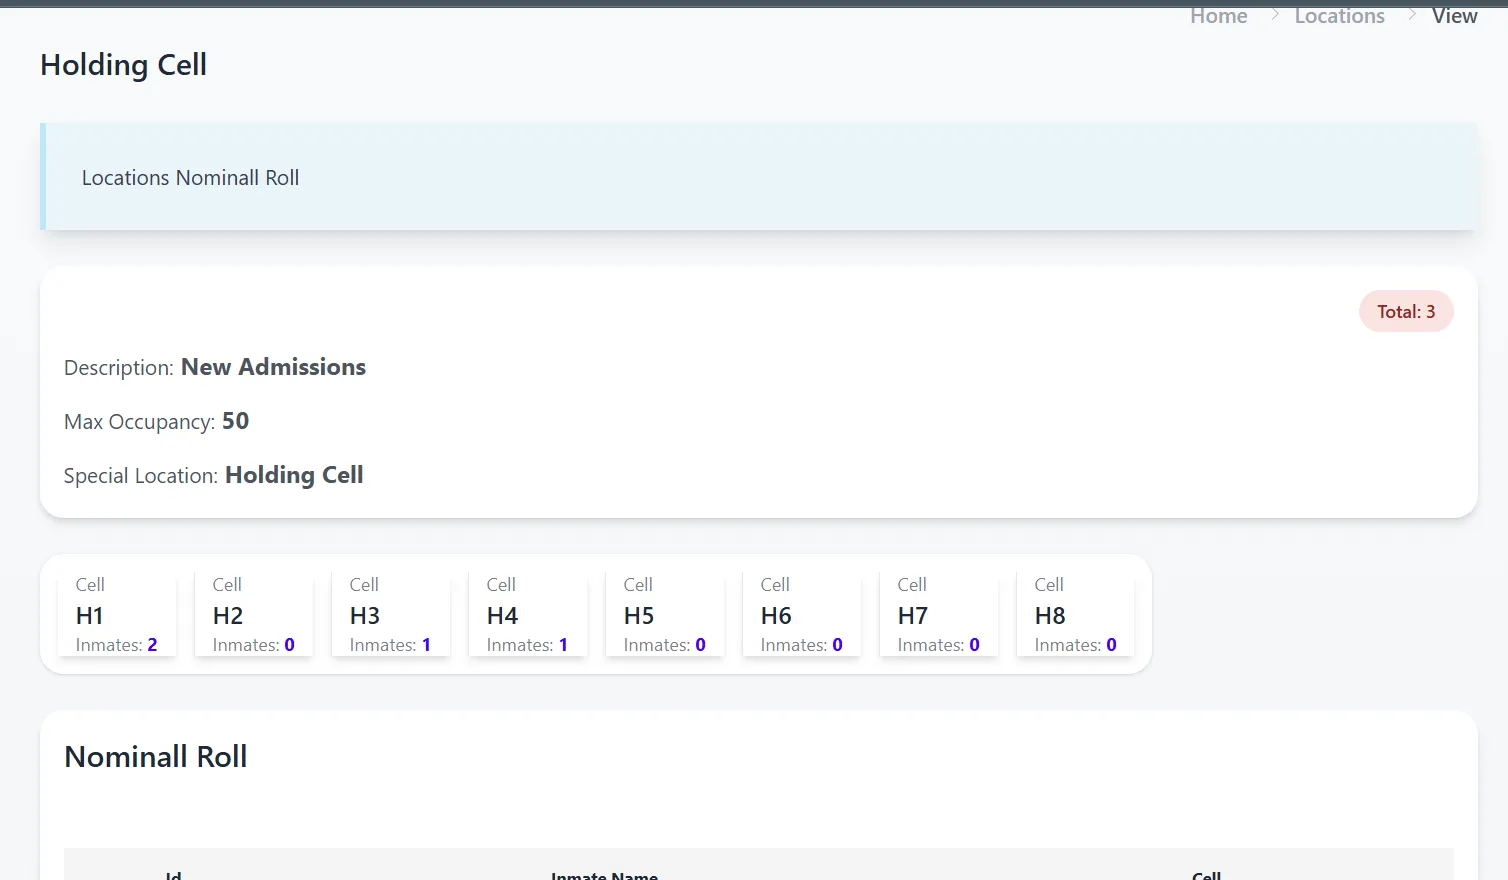
Task: Navigate to Locations via breadcrumb
Action: coord(1339,15)
